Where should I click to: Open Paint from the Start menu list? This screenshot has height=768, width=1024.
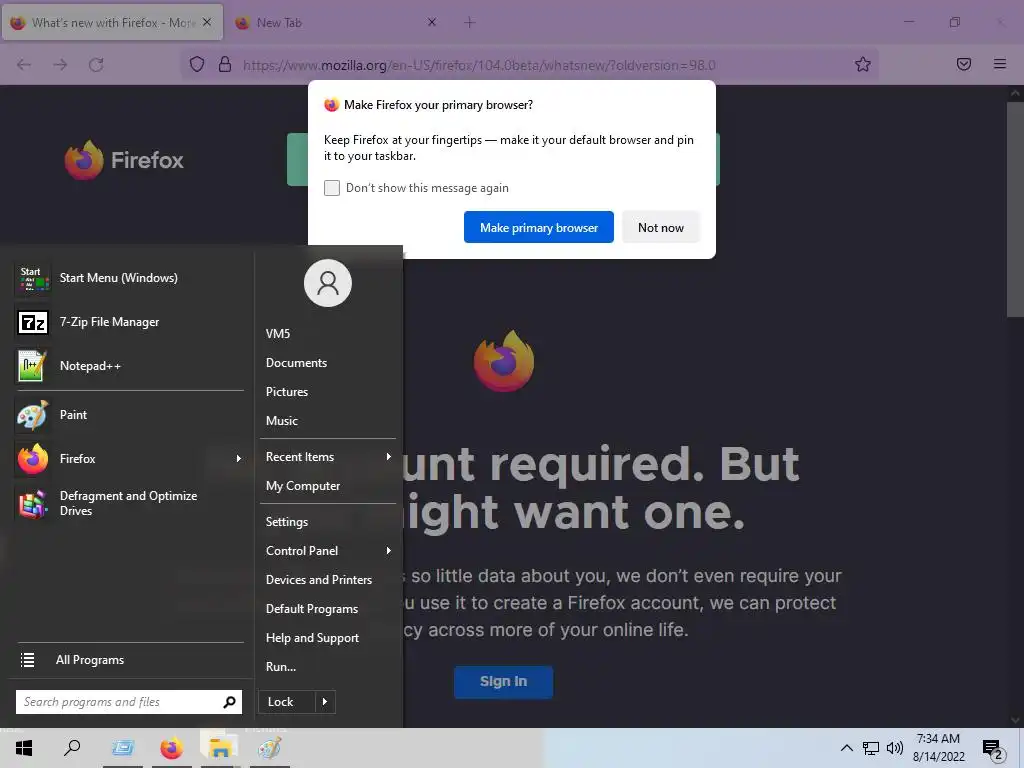click(129, 415)
